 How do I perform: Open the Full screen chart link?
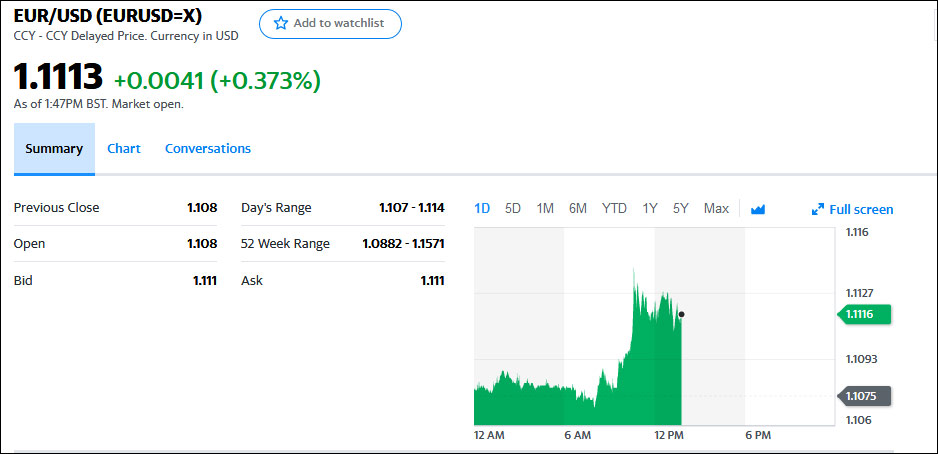tap(860, 209)
